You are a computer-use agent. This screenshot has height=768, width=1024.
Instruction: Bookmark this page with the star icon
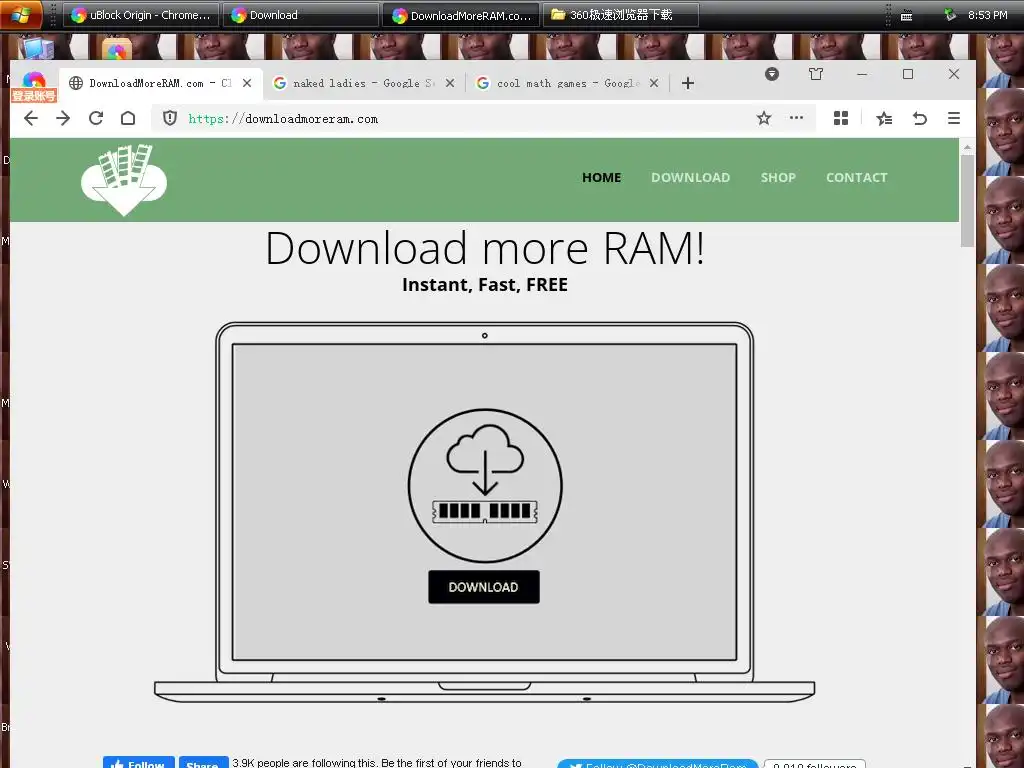(763, 118)
